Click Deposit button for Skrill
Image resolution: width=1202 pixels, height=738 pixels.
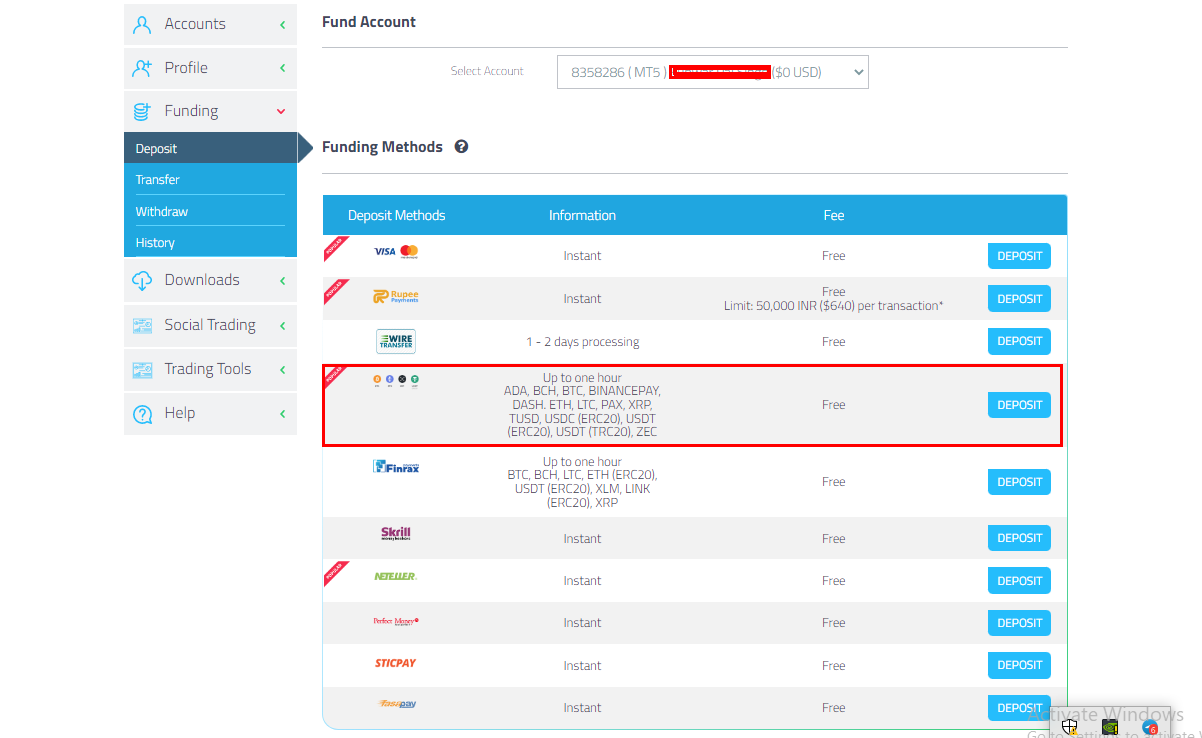pyautogui.click(x=1019, y=538)
